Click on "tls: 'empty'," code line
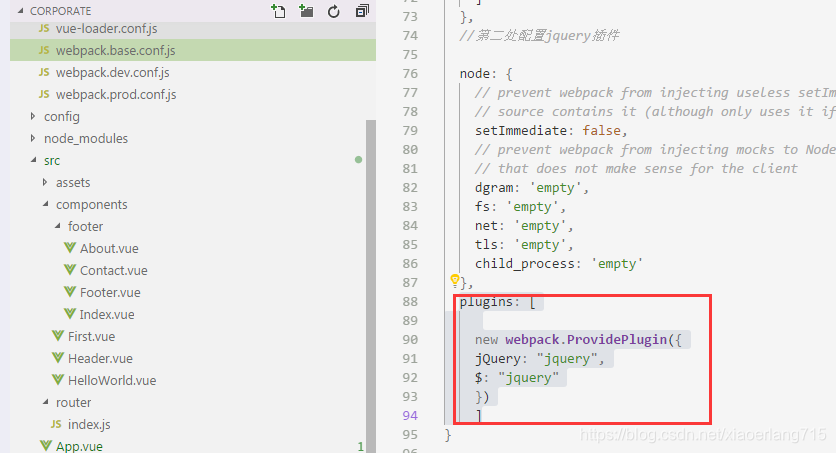The height and width of the screenshot is (453, 836). pos(524,245)
